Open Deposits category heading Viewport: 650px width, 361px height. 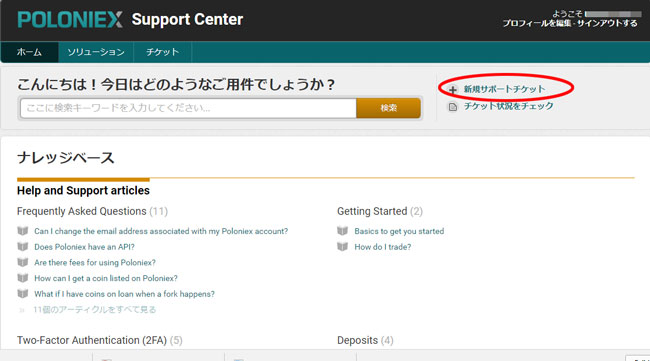click(x=357, y=340)
